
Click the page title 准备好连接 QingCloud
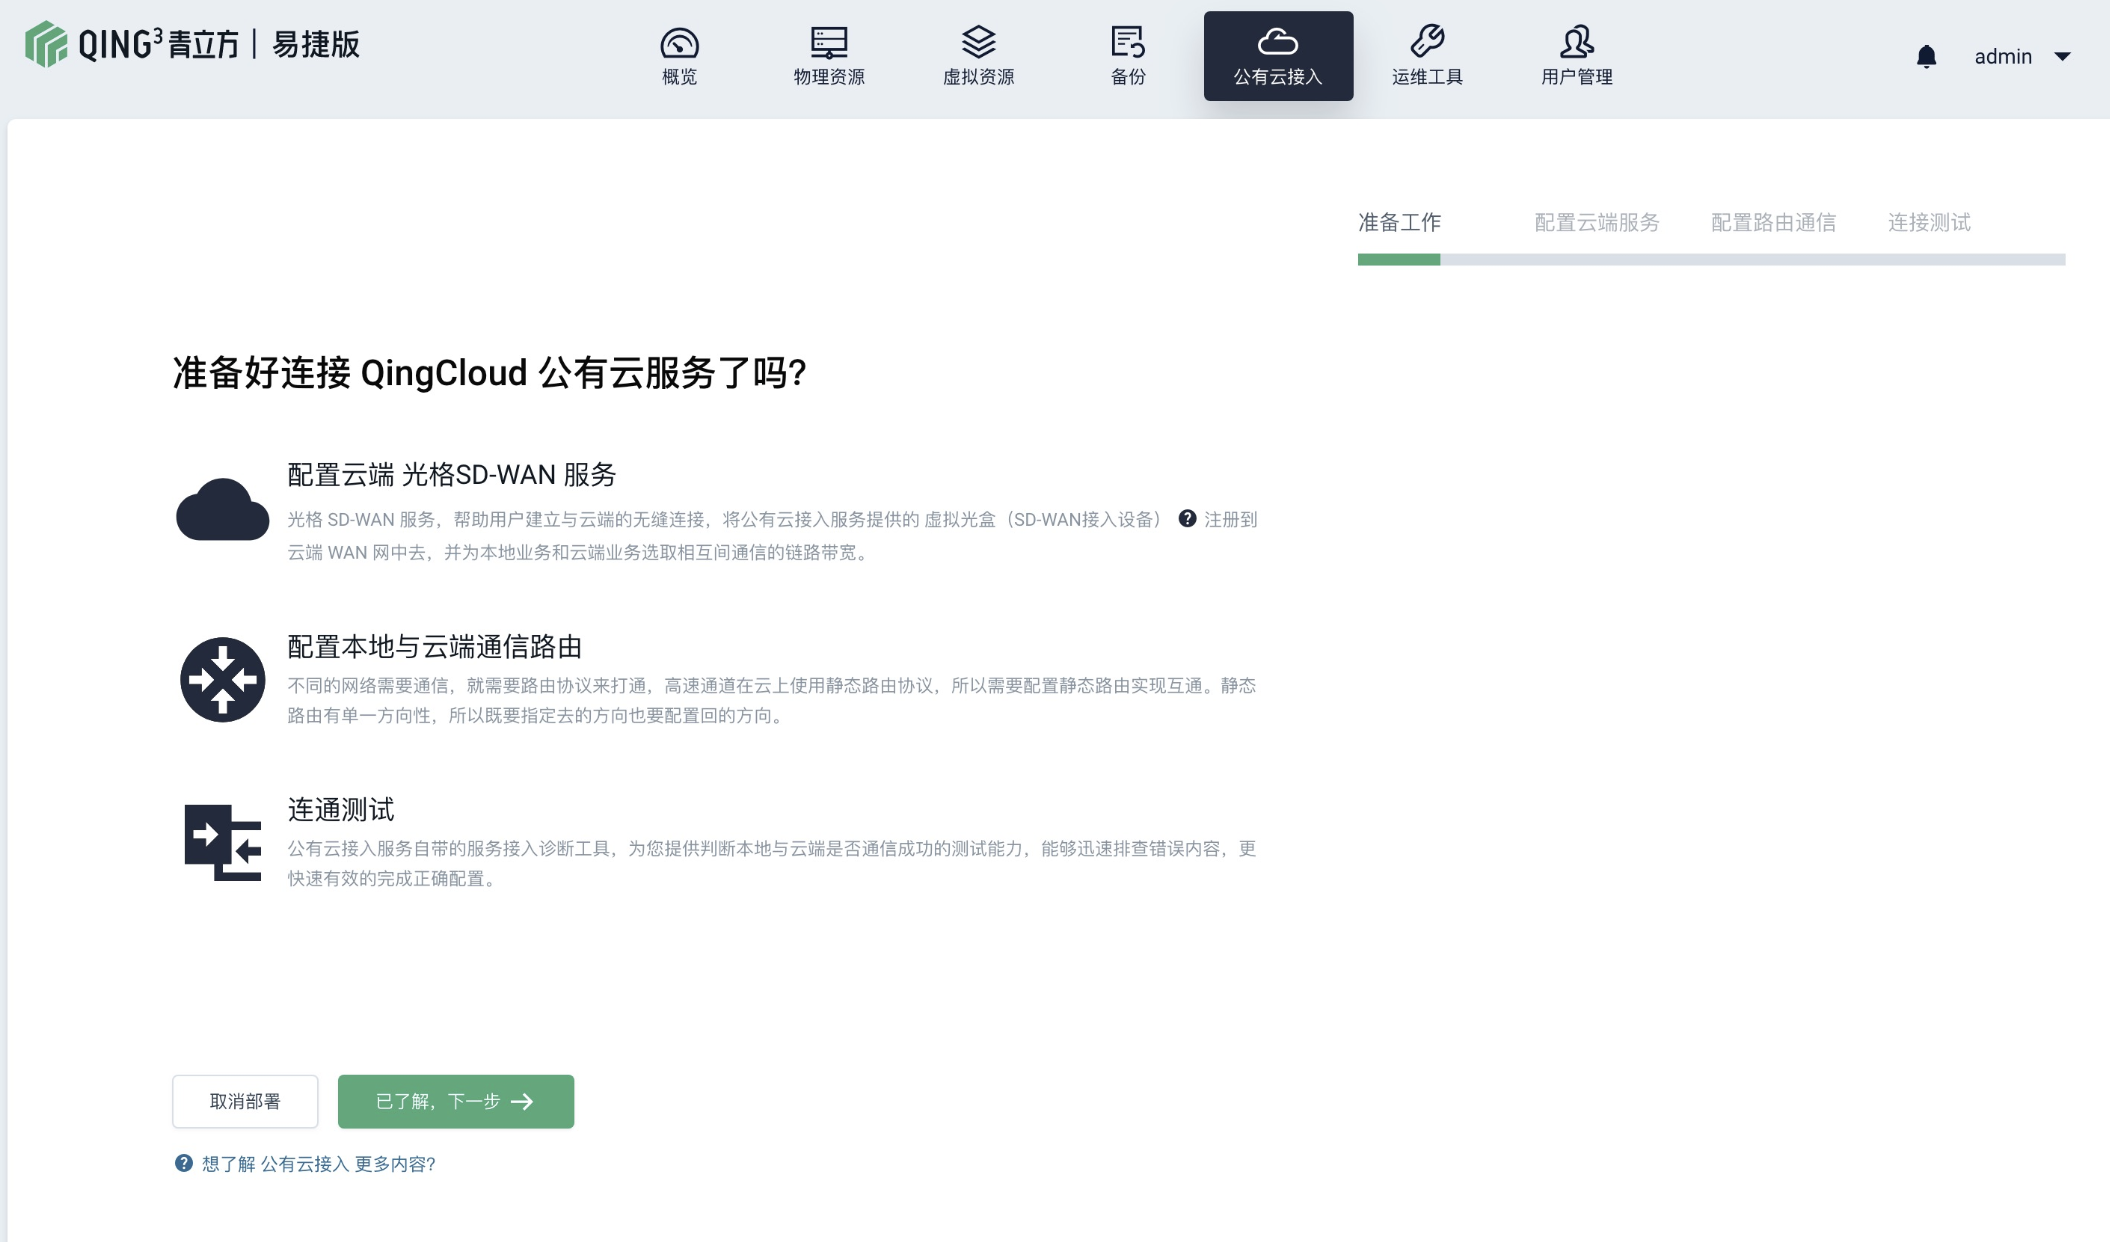(x=490, y=373)
